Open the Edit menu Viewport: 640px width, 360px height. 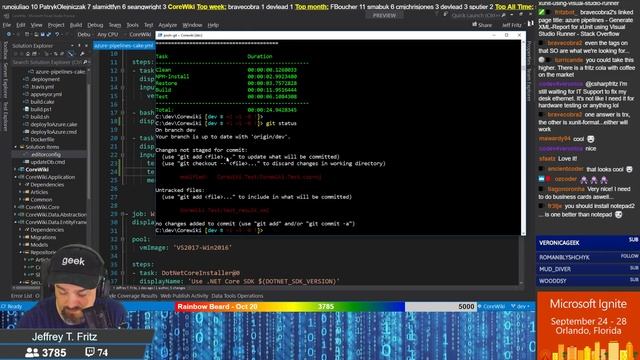[21, 25]
